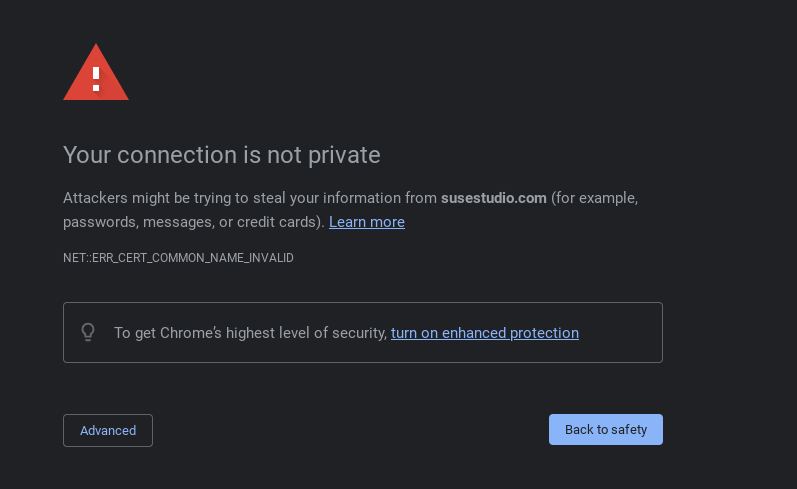This screenshot has height=489, width=797.
Task: Click the NET::ERR_CERT_COMMON_NAME_INVALID error code
Action: (x=178, y=258)
